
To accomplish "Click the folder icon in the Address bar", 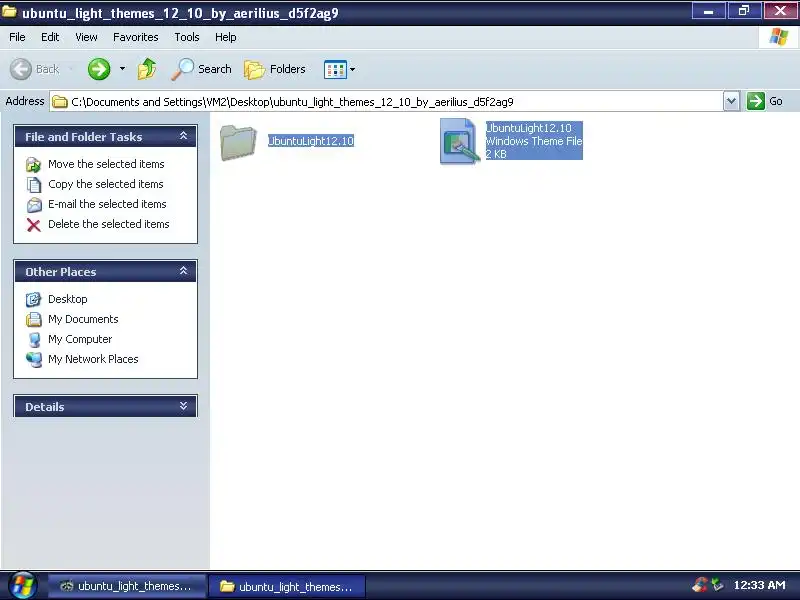I will pyautogui.click(x=60, y=102).
